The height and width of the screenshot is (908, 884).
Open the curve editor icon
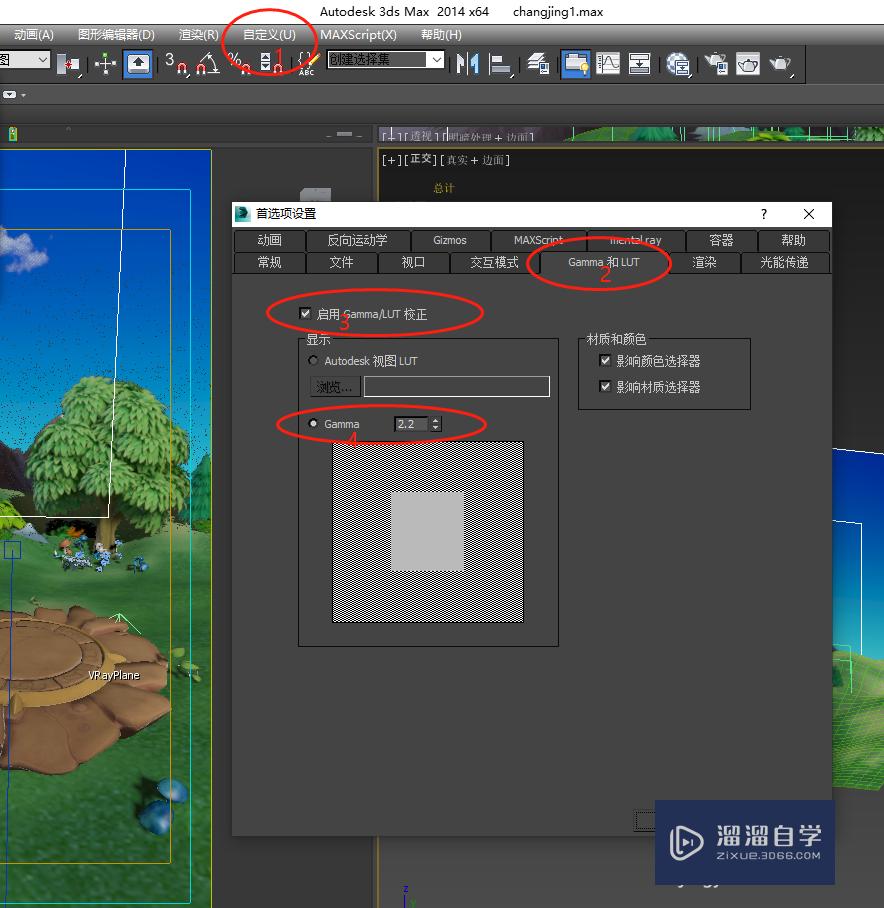[x=608, y=63]
